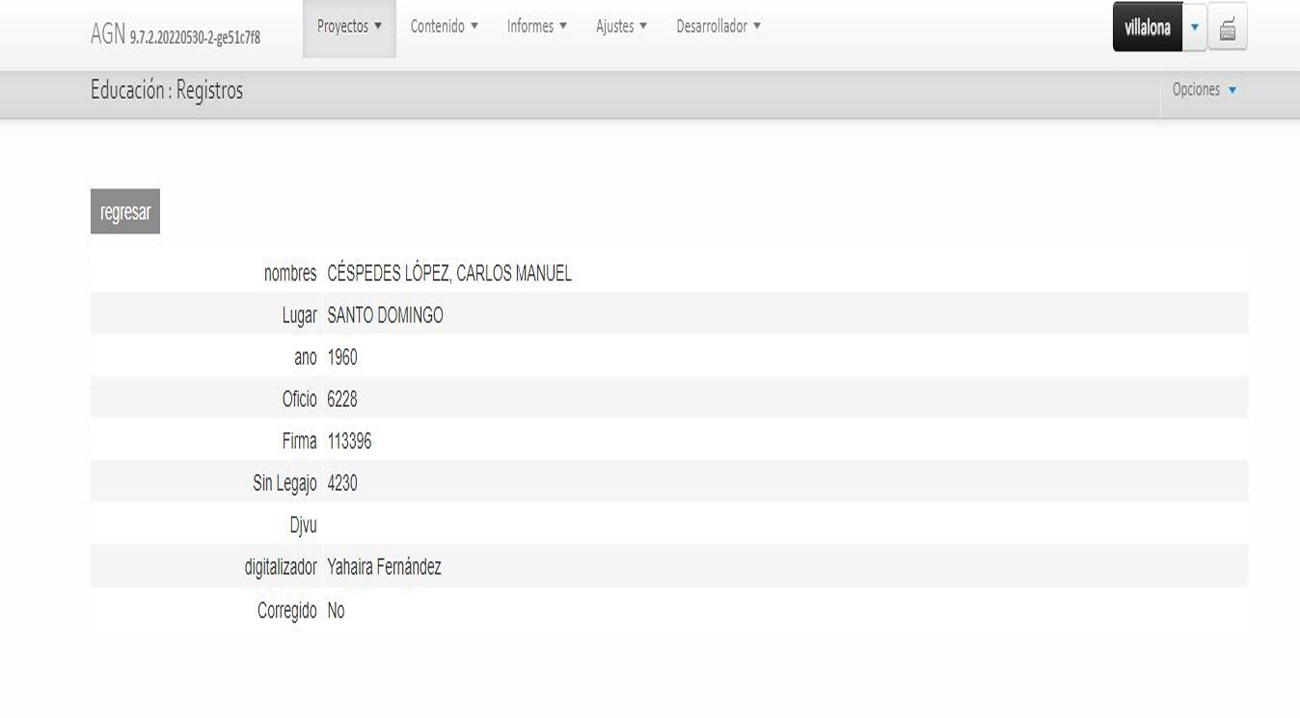Click the Firma value 113396
The image size is (1300, 718).
[349, 442]
